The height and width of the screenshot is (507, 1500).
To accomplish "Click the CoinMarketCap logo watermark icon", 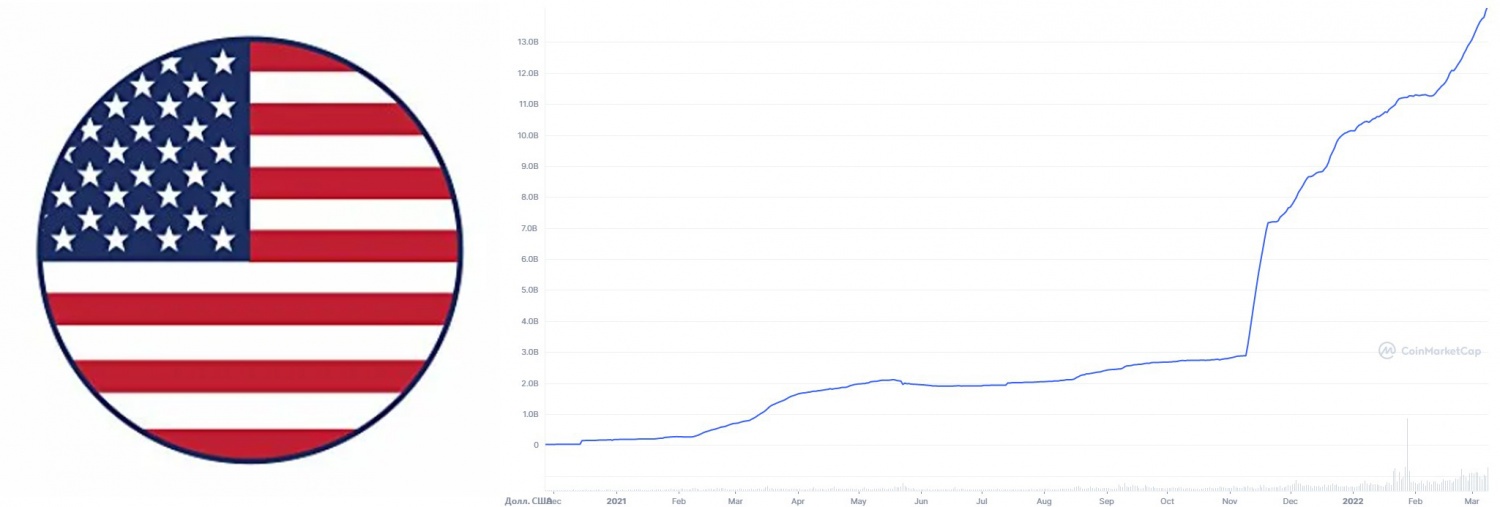I will [1387, 351].
